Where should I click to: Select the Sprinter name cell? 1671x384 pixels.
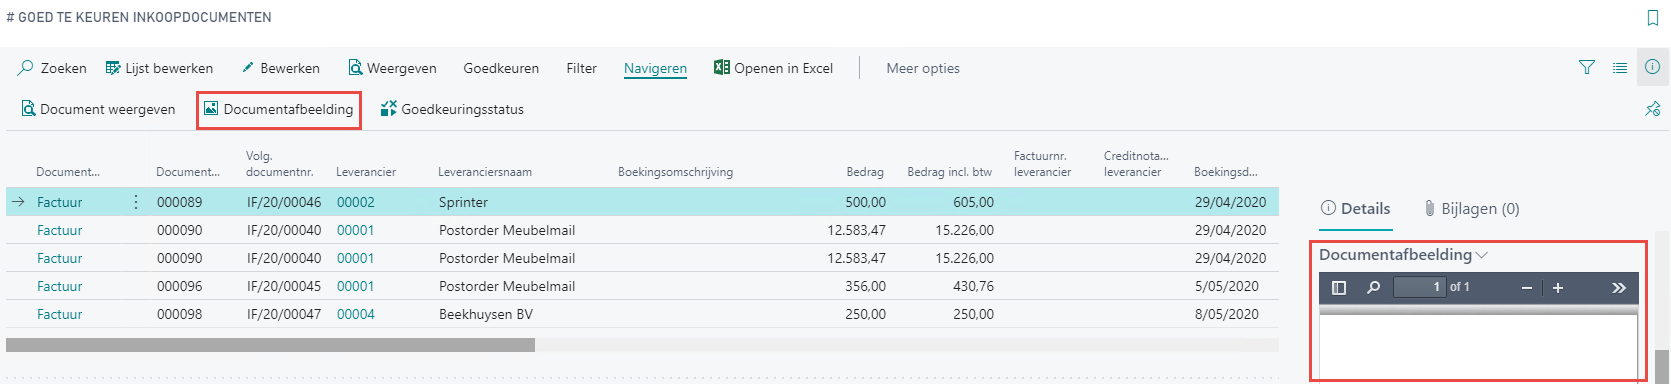[x=464, y=202]
